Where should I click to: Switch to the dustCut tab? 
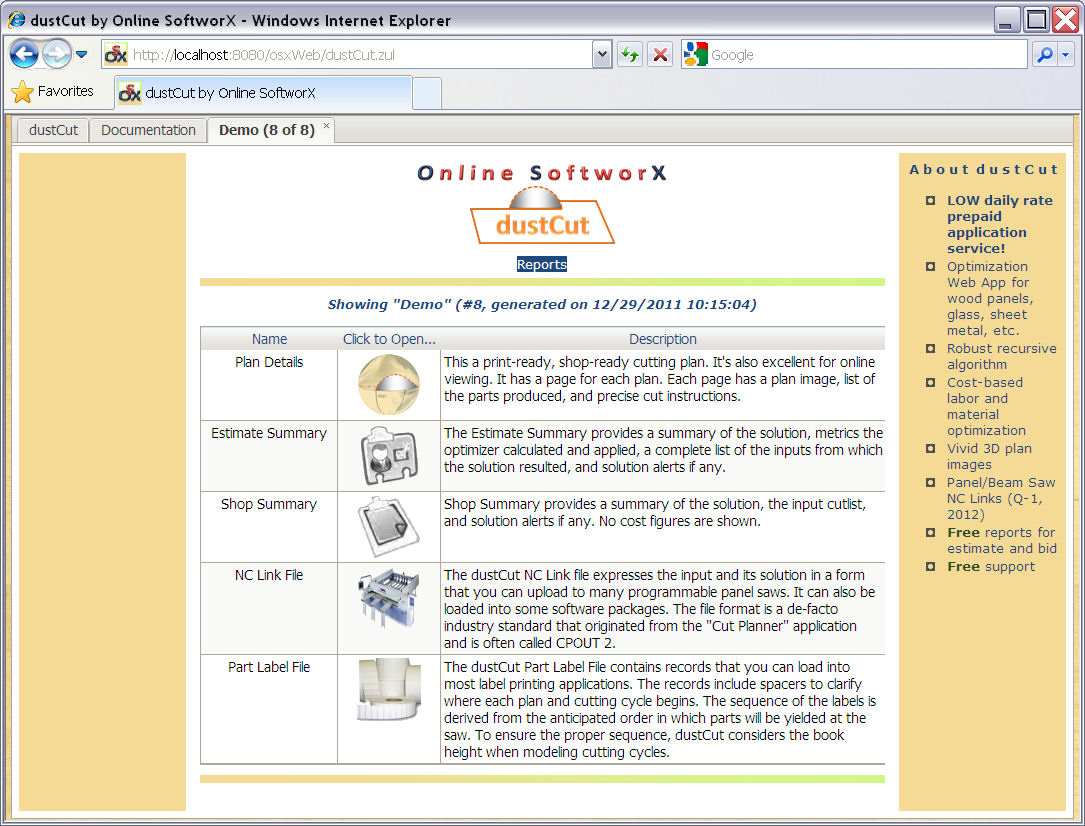tap(53, 130)
